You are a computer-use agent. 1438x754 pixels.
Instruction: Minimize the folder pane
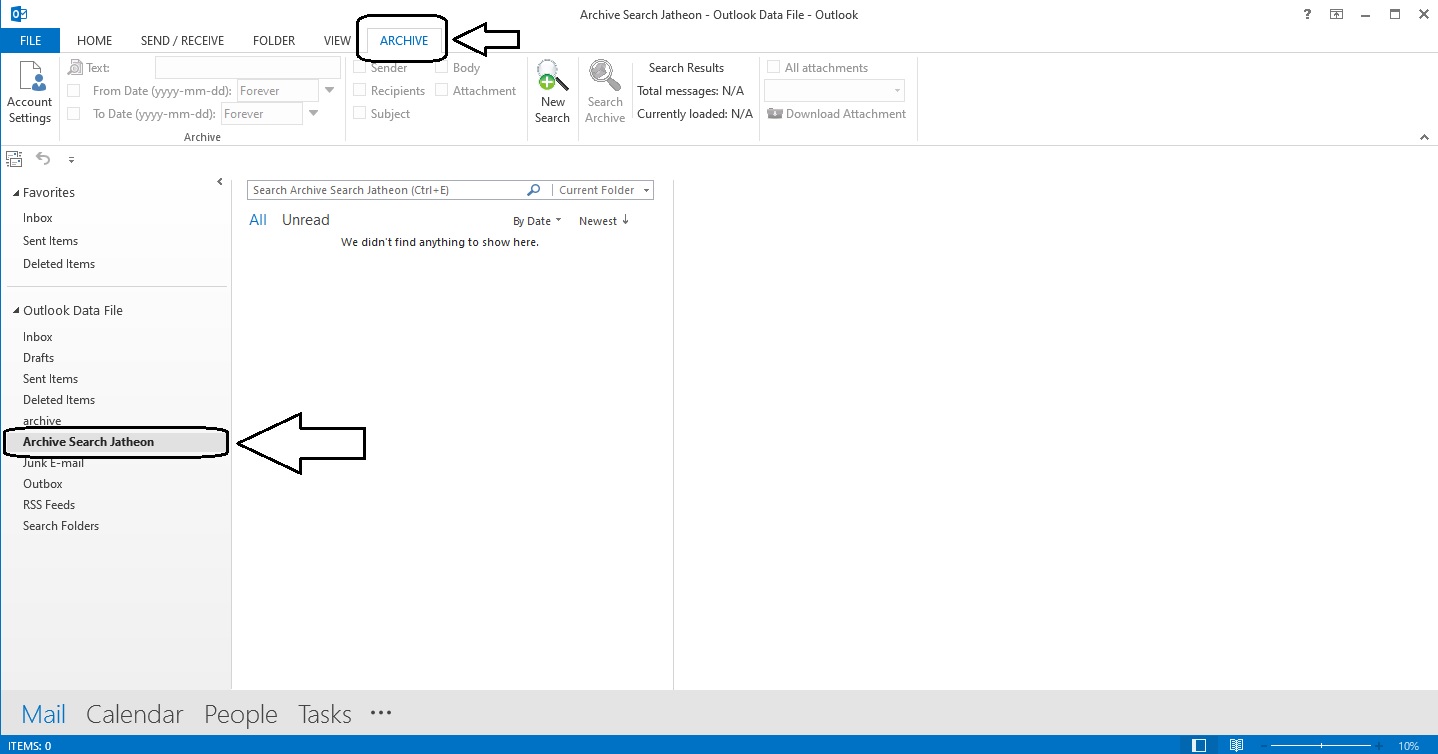click(x=220, y=181)
